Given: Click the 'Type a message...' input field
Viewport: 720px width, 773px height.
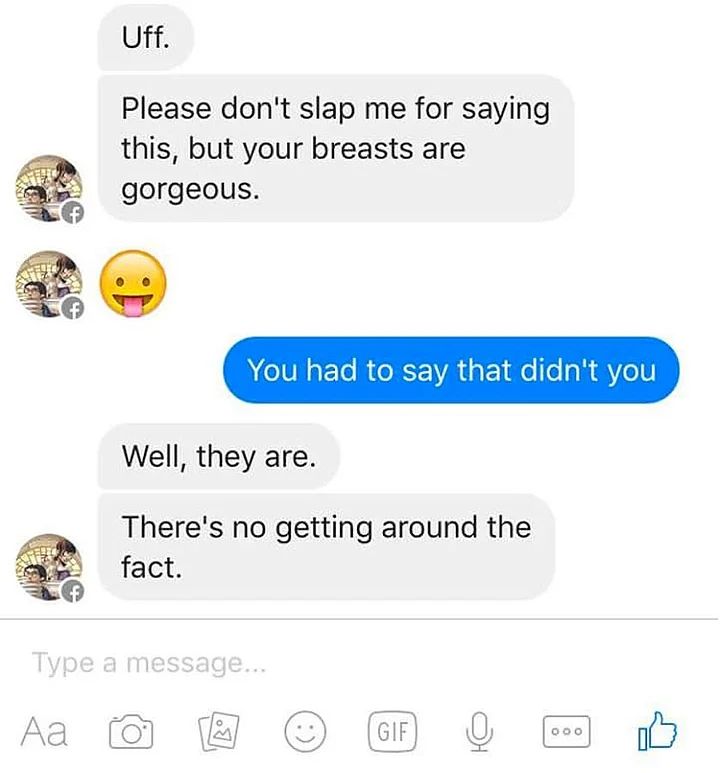Looking at the screenshot, I should point(359,663).
